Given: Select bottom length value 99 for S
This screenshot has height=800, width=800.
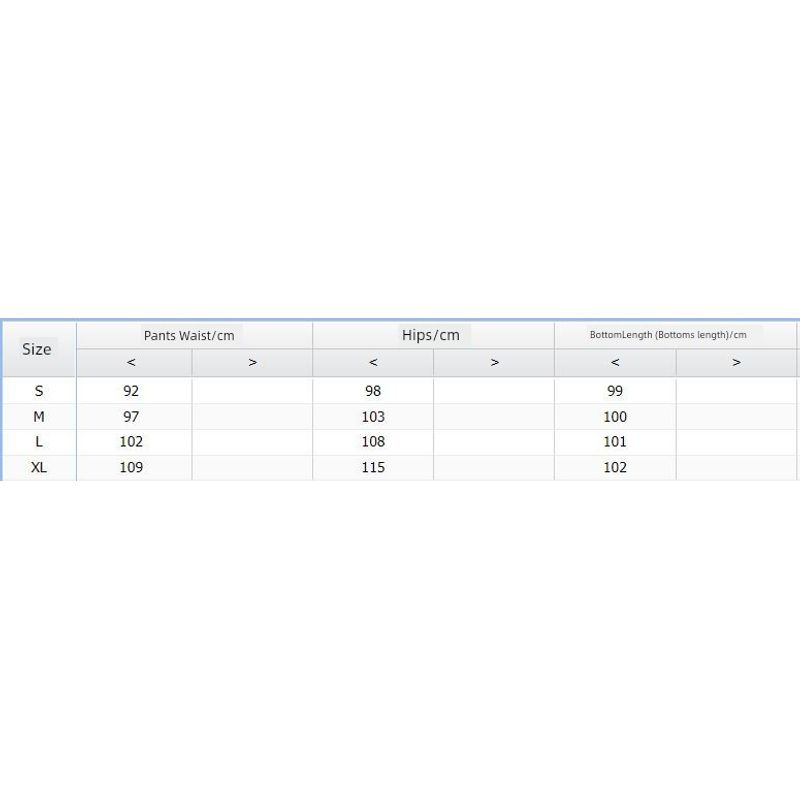Looking at the screenshot, I should click(615, 391).
